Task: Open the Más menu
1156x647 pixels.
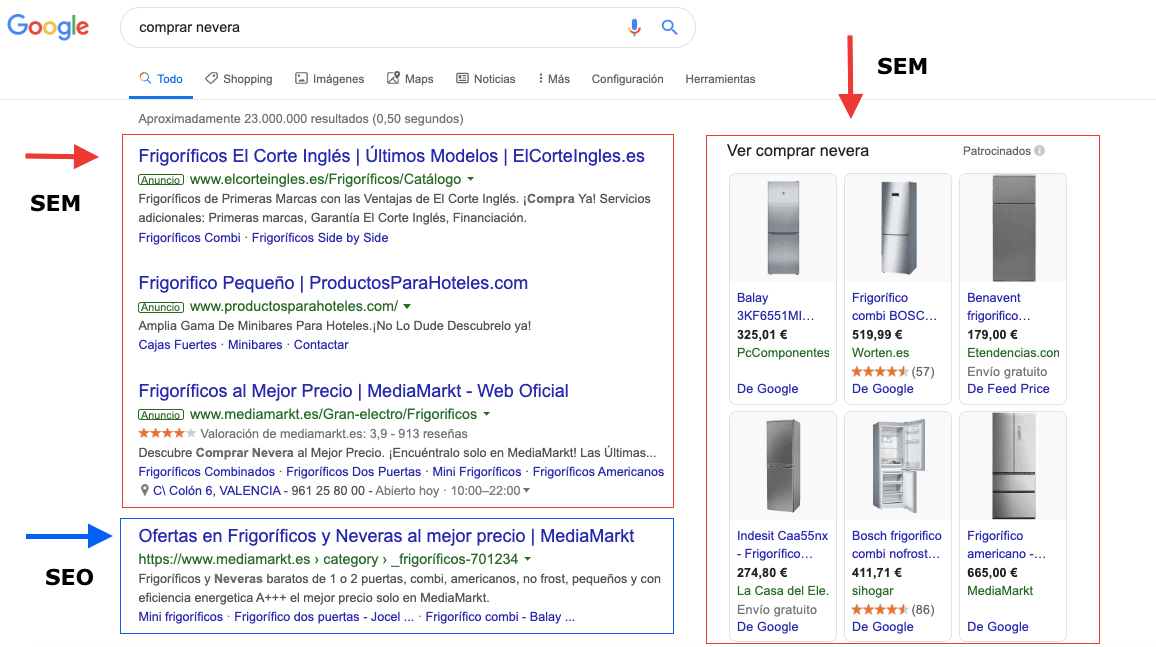Action: (x=554, y=79)
